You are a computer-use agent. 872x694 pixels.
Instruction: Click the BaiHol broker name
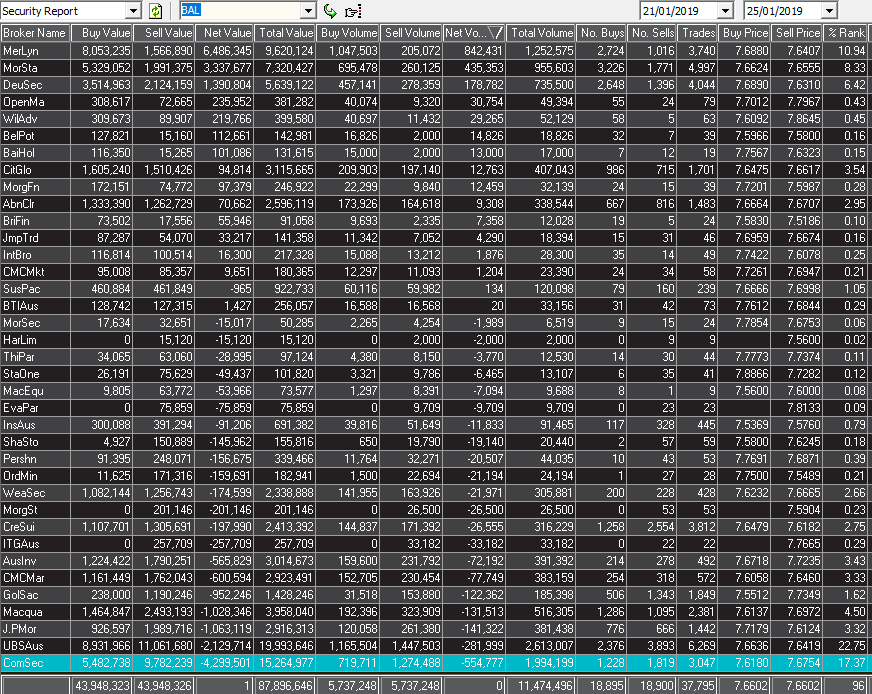19,153
